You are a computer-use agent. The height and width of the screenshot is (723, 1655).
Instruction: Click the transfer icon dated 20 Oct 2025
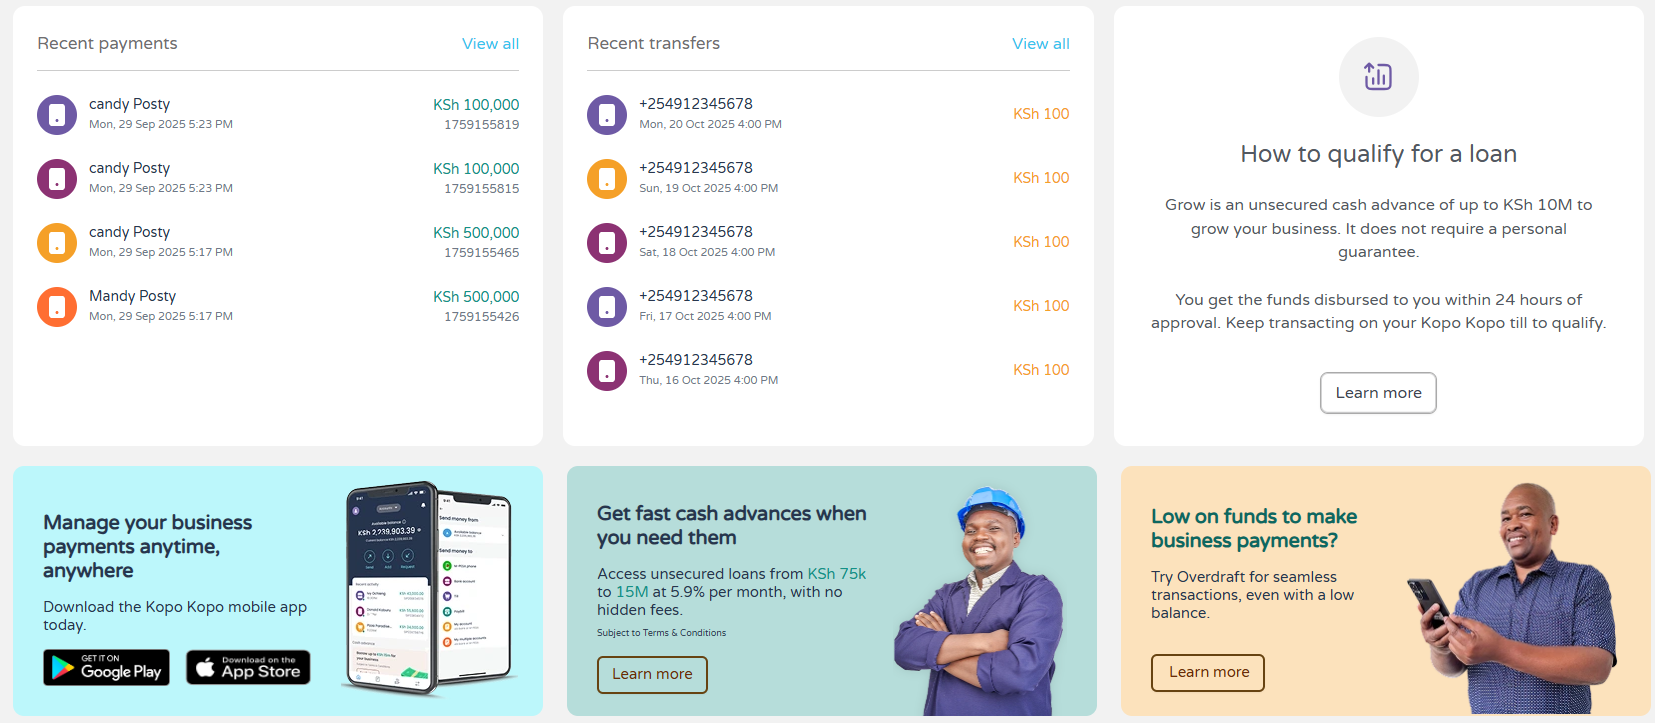(x=607, y=115)
